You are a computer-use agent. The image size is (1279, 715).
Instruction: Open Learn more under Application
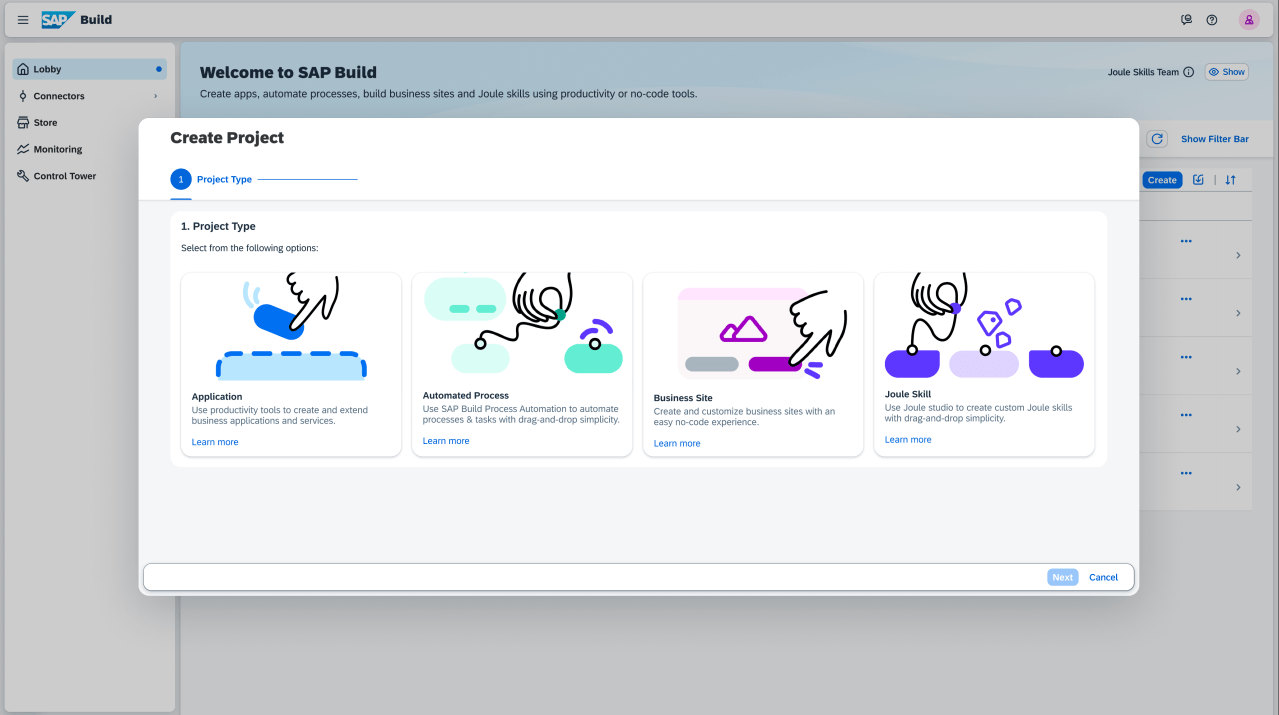click(215, 442)
